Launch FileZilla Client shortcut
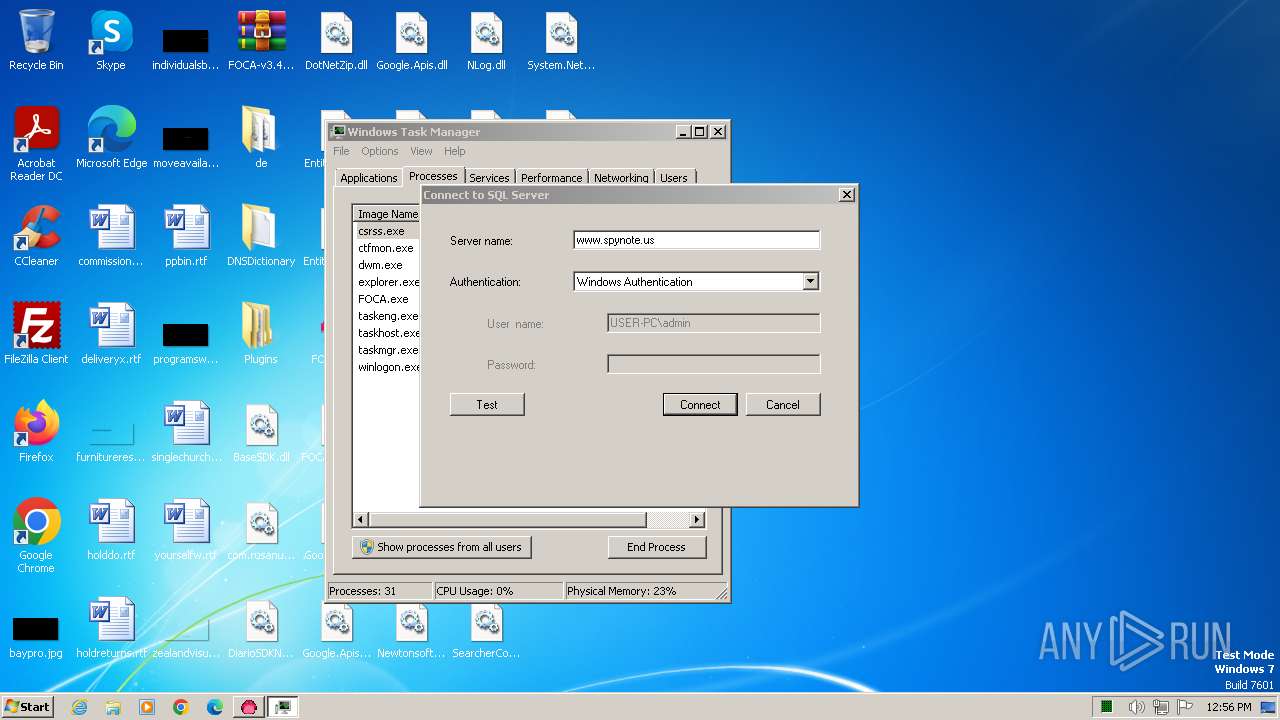Viewport: 1280px width, 720px height. [x=36, y=334]
